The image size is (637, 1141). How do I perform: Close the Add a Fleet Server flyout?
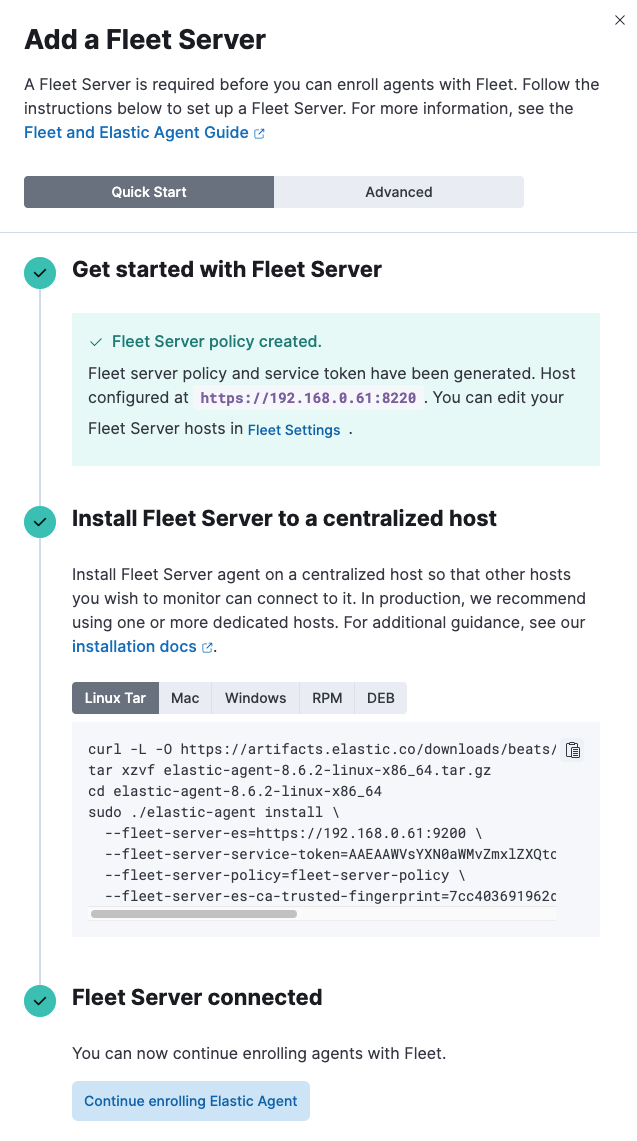pos(620,20)
